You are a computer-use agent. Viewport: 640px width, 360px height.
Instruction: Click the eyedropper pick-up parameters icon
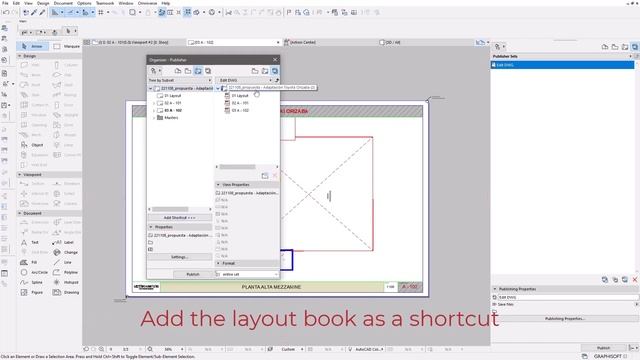pos(35,12)
